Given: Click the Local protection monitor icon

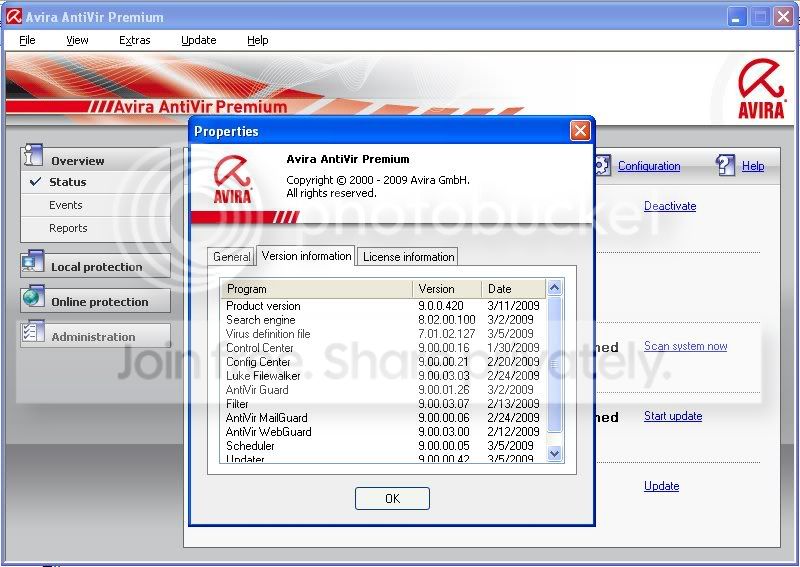Looking at the screenshot, I should click(x=33, y=262).
